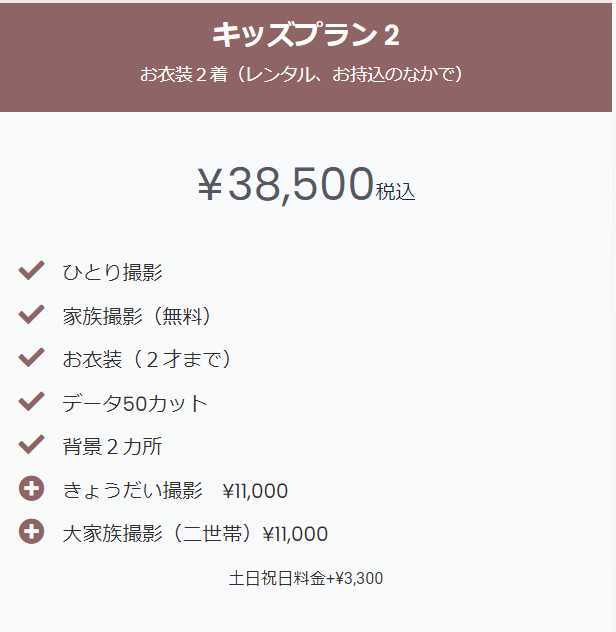Click the checkmark next to 家族撮影（無料）
Screen dimensions: 616x632
(x=31, y=314)
